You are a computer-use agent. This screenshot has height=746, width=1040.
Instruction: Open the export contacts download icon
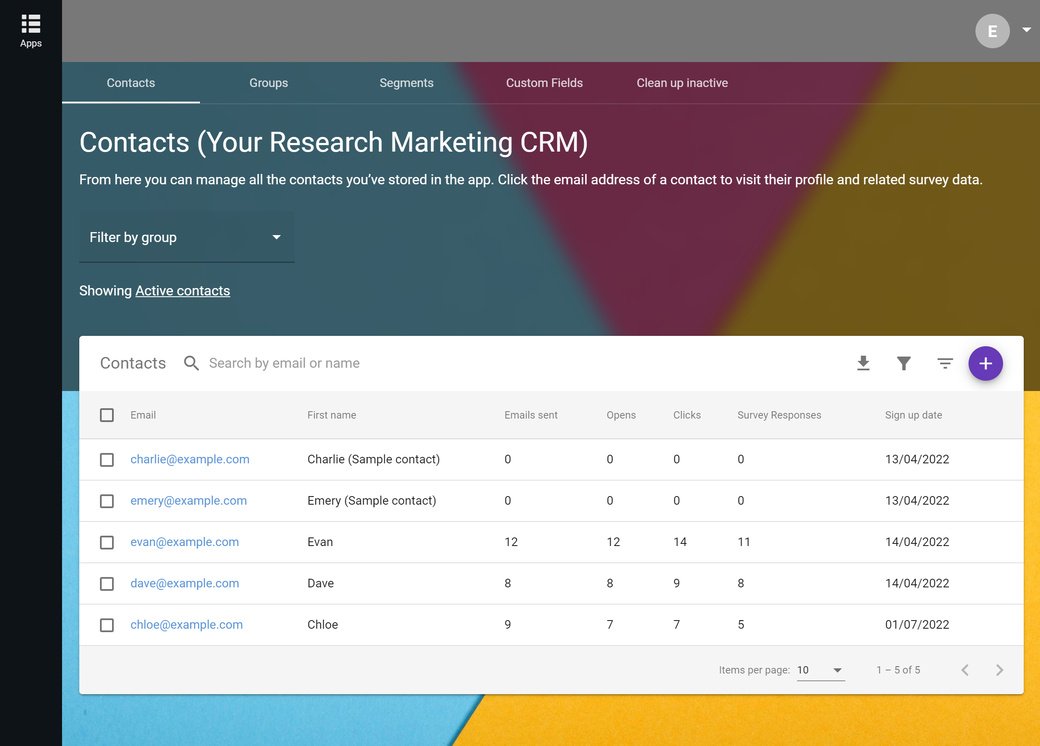point(863,363)
